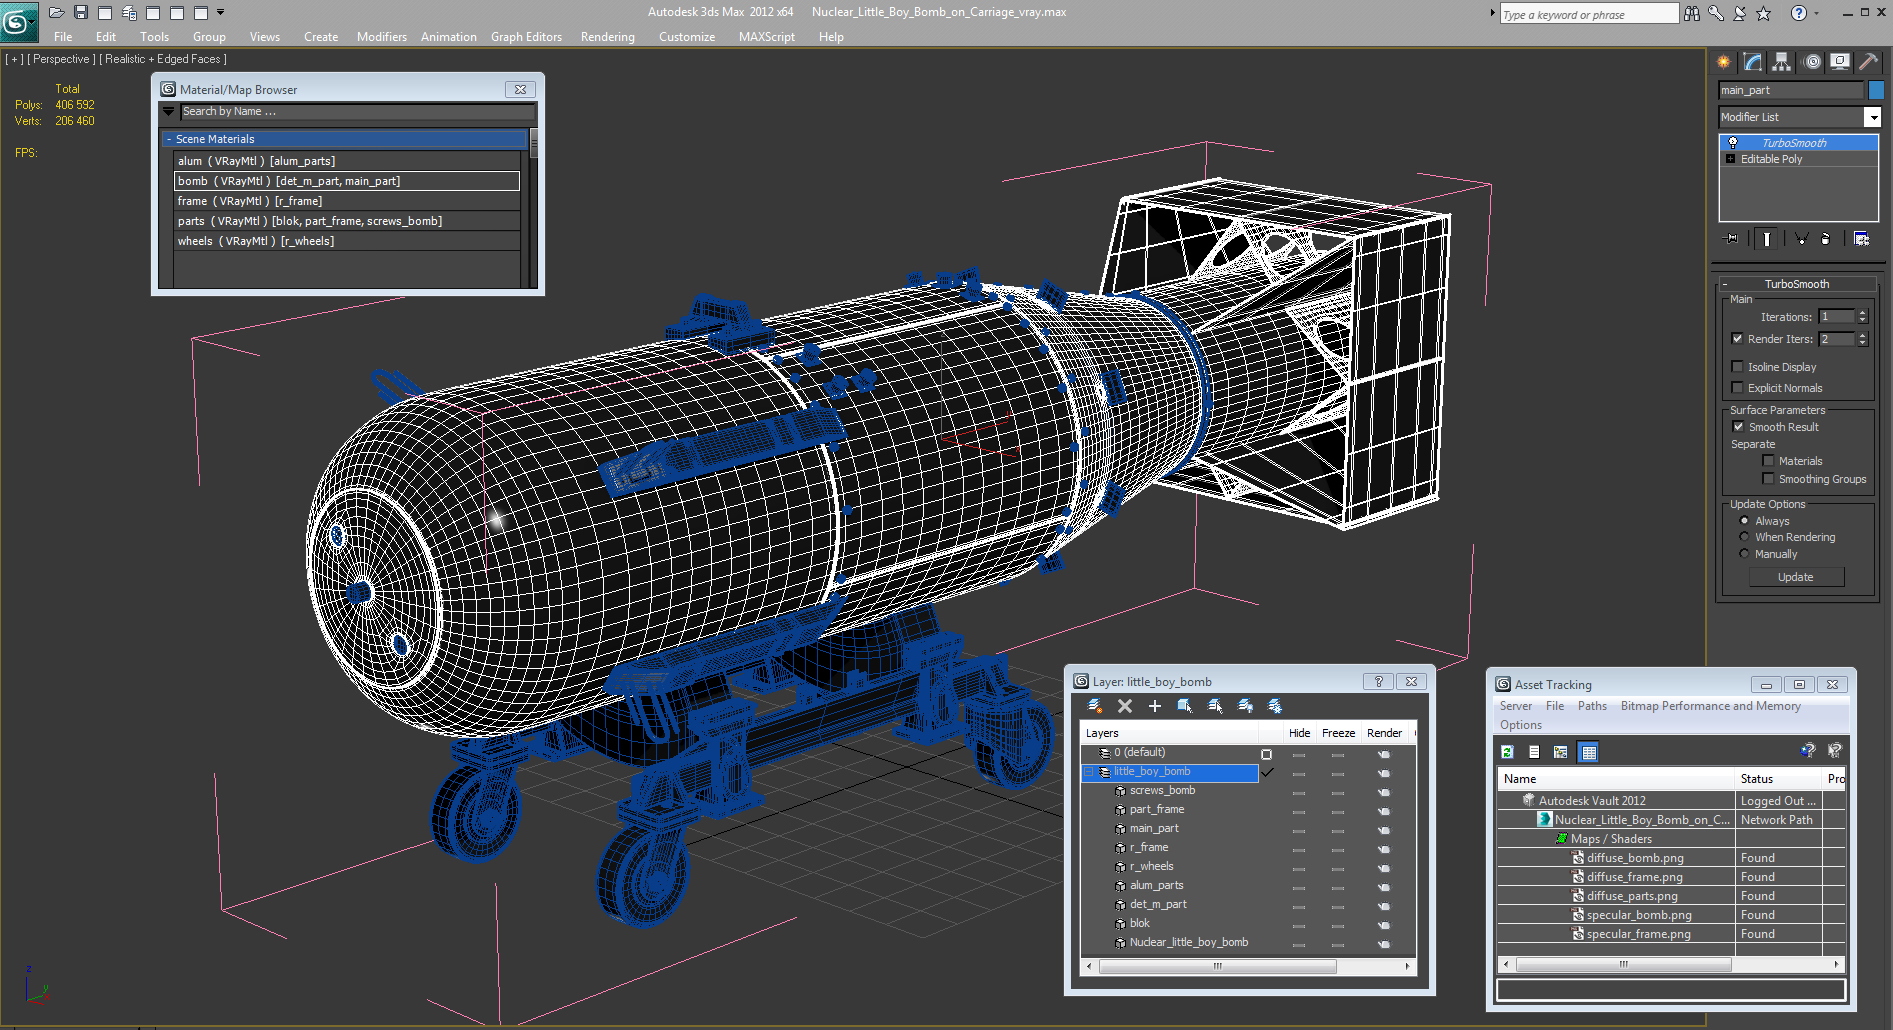The width and height of the screenshot is (1893, 1030).
Task: Open the MAXScript menu
Action: tap(767, 37)
